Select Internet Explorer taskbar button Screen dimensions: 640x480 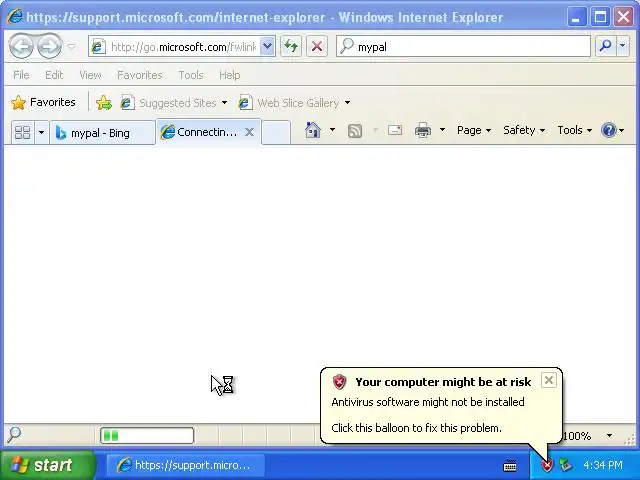tap(186, 465)
